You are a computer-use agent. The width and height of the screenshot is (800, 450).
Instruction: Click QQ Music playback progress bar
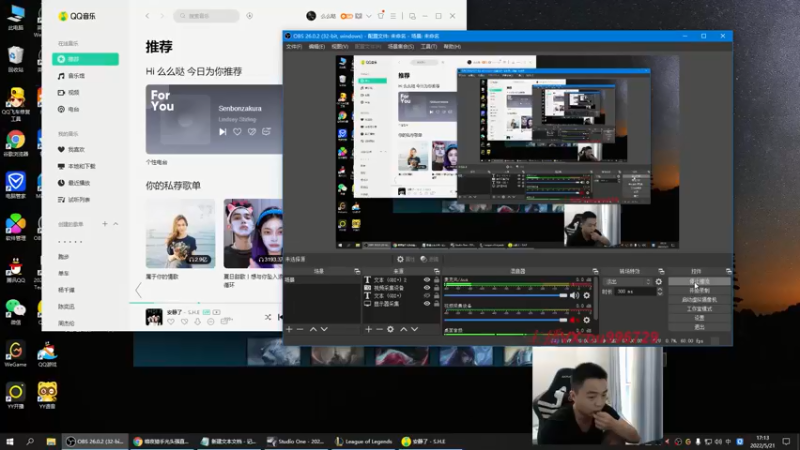click(x=206, y=303)
